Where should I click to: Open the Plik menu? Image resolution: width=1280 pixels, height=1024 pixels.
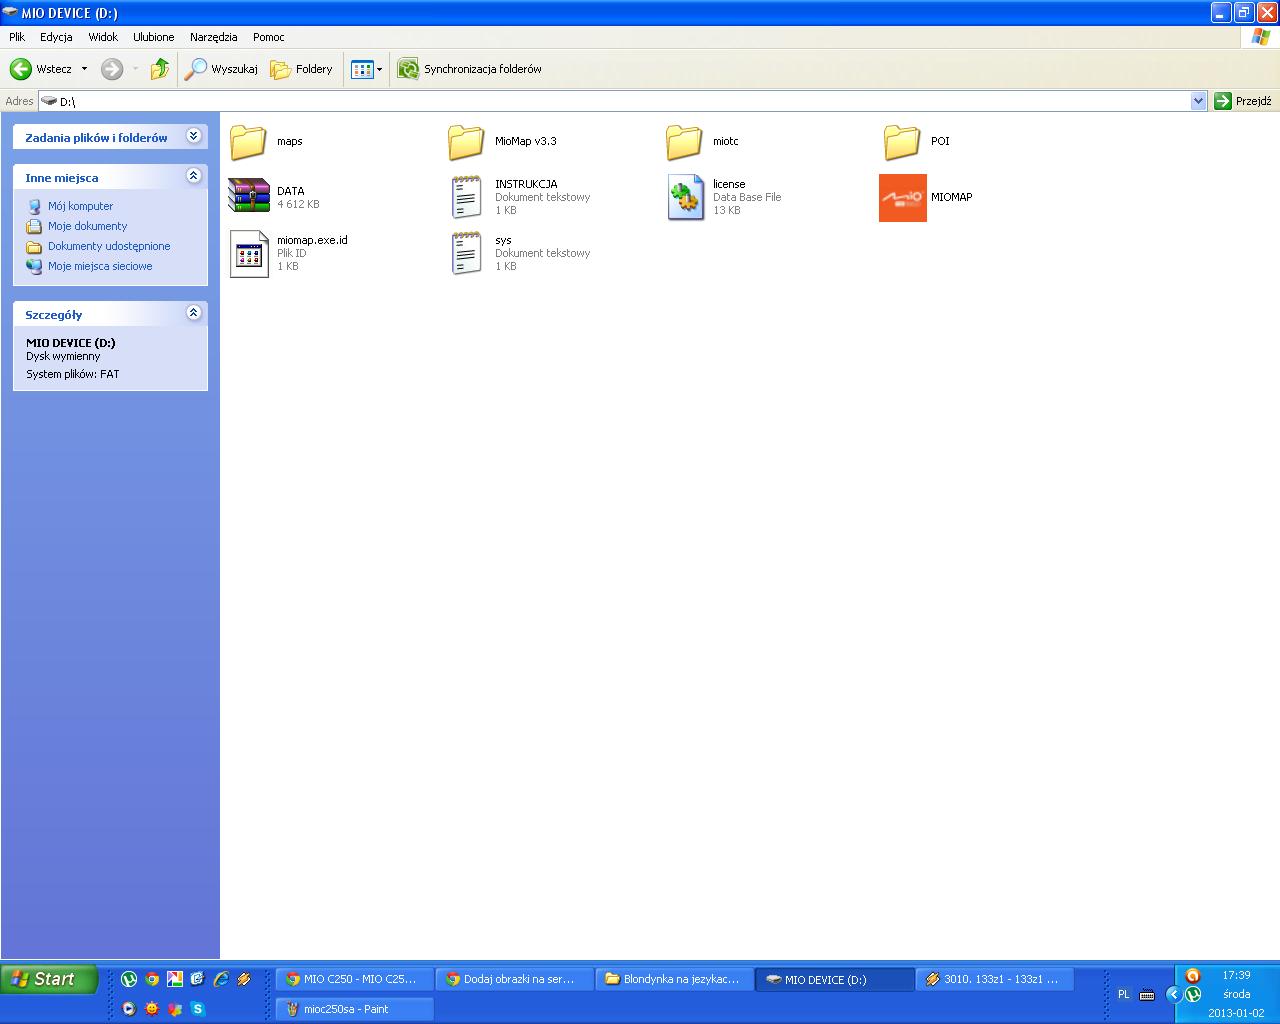pyautogui.click(x=17, y=37)
